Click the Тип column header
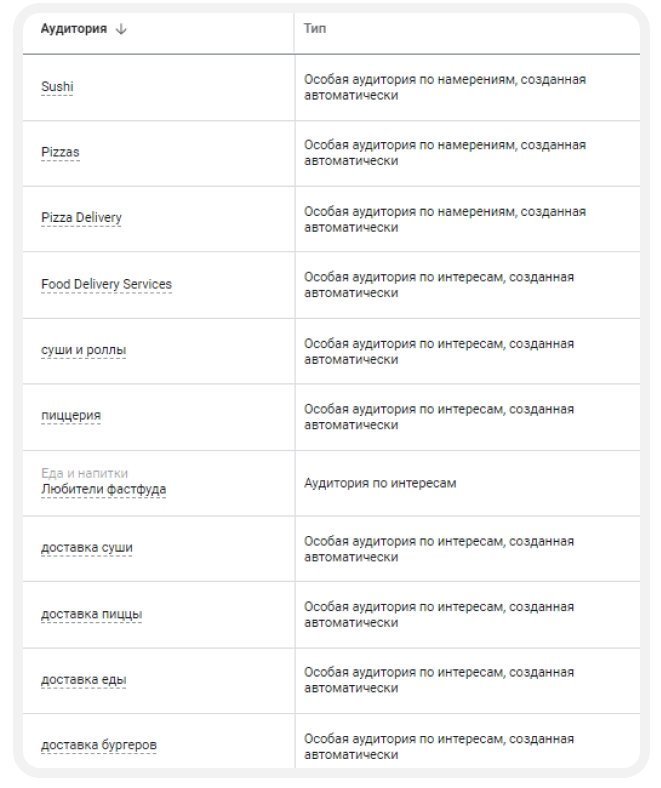 pyautogui.click(x=315, y=29)
